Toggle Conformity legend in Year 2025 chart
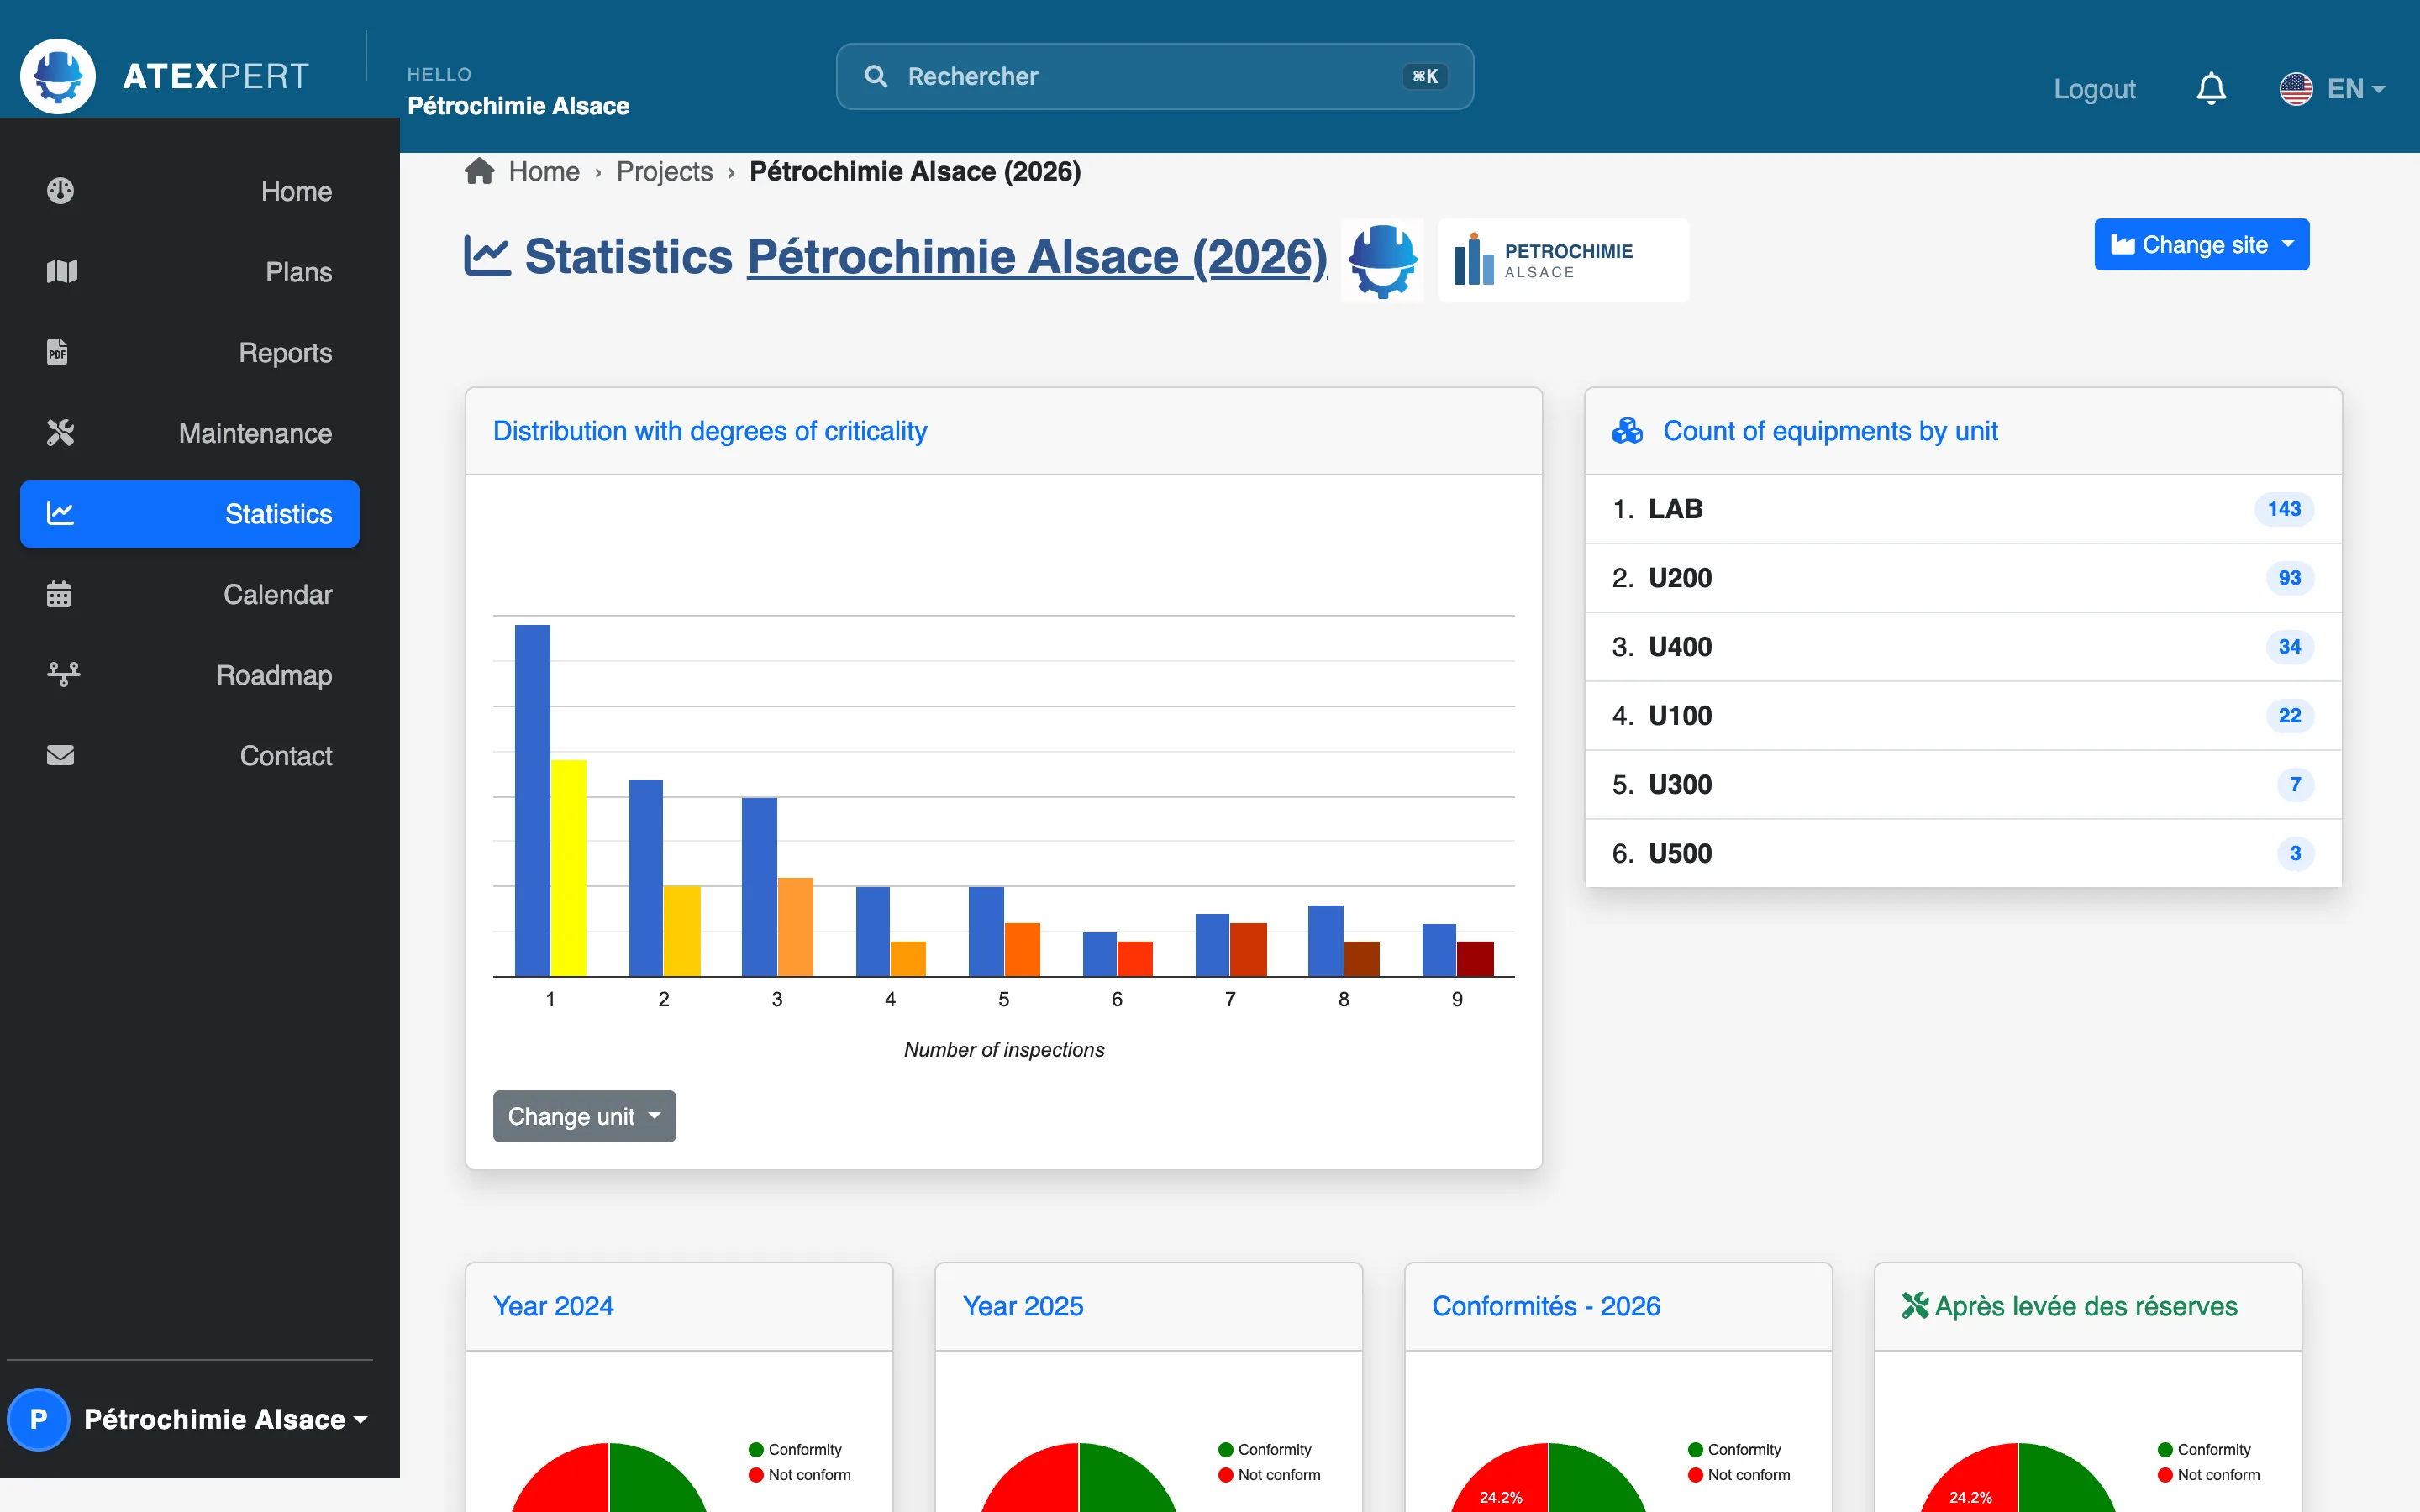 pos(1264,1449)
